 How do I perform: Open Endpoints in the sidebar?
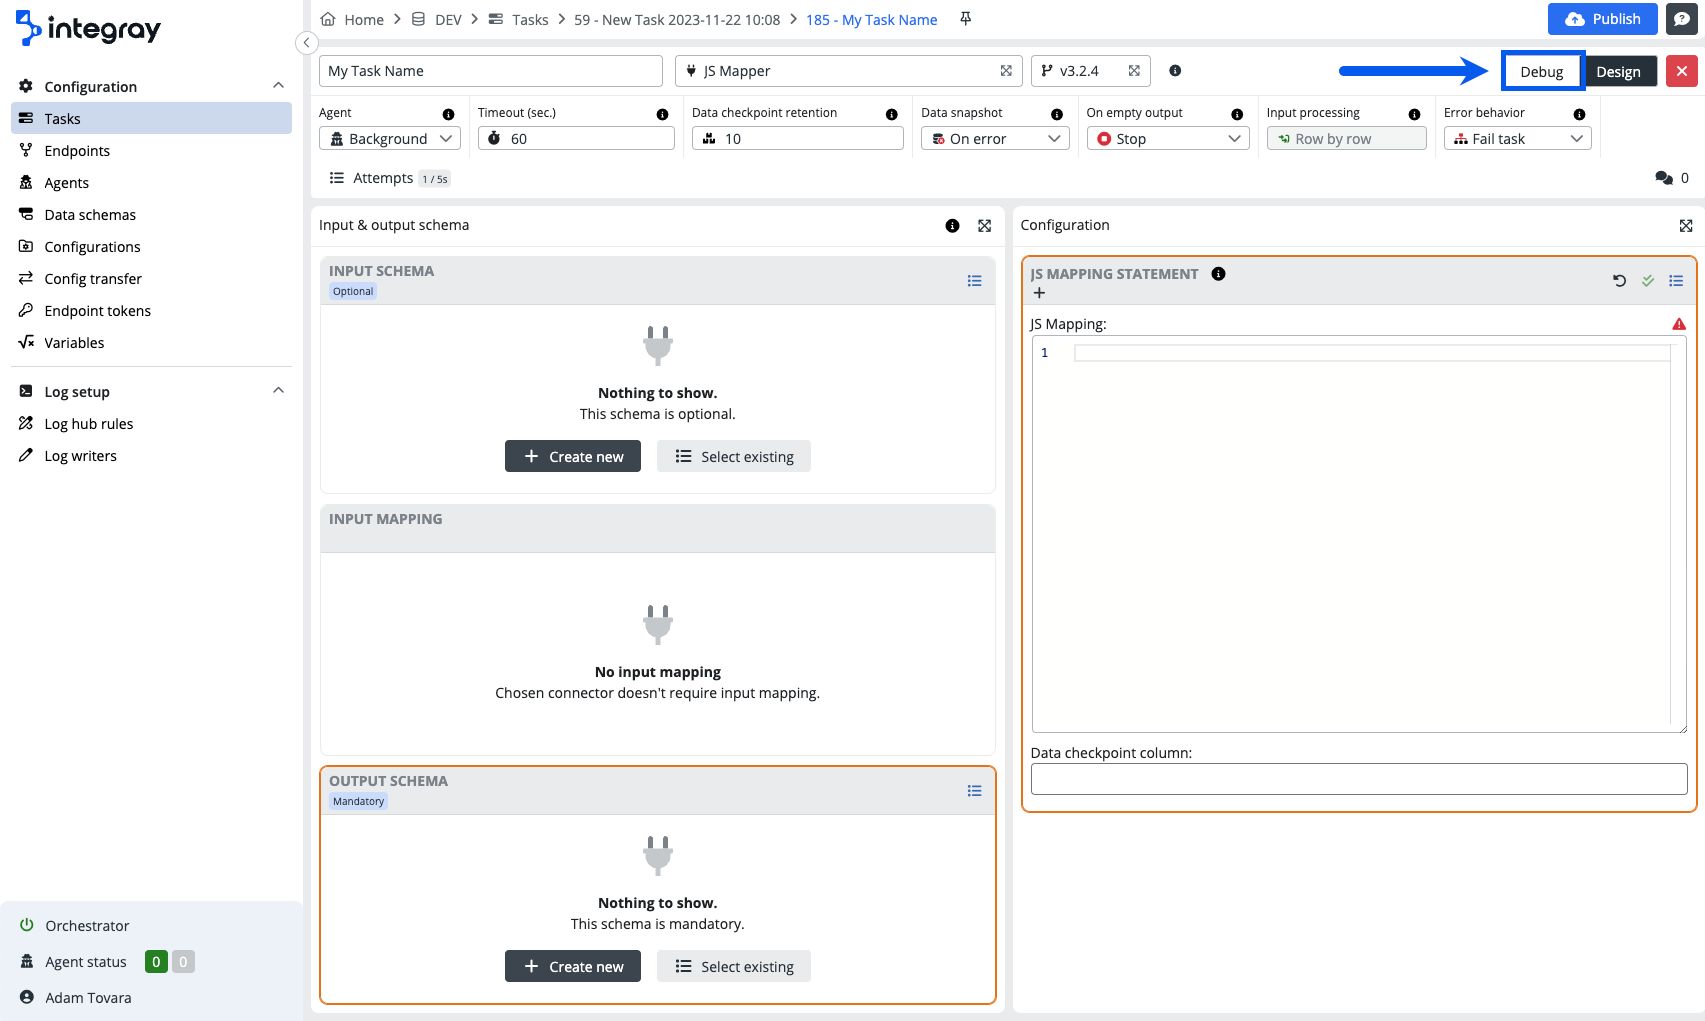point(77,151)
